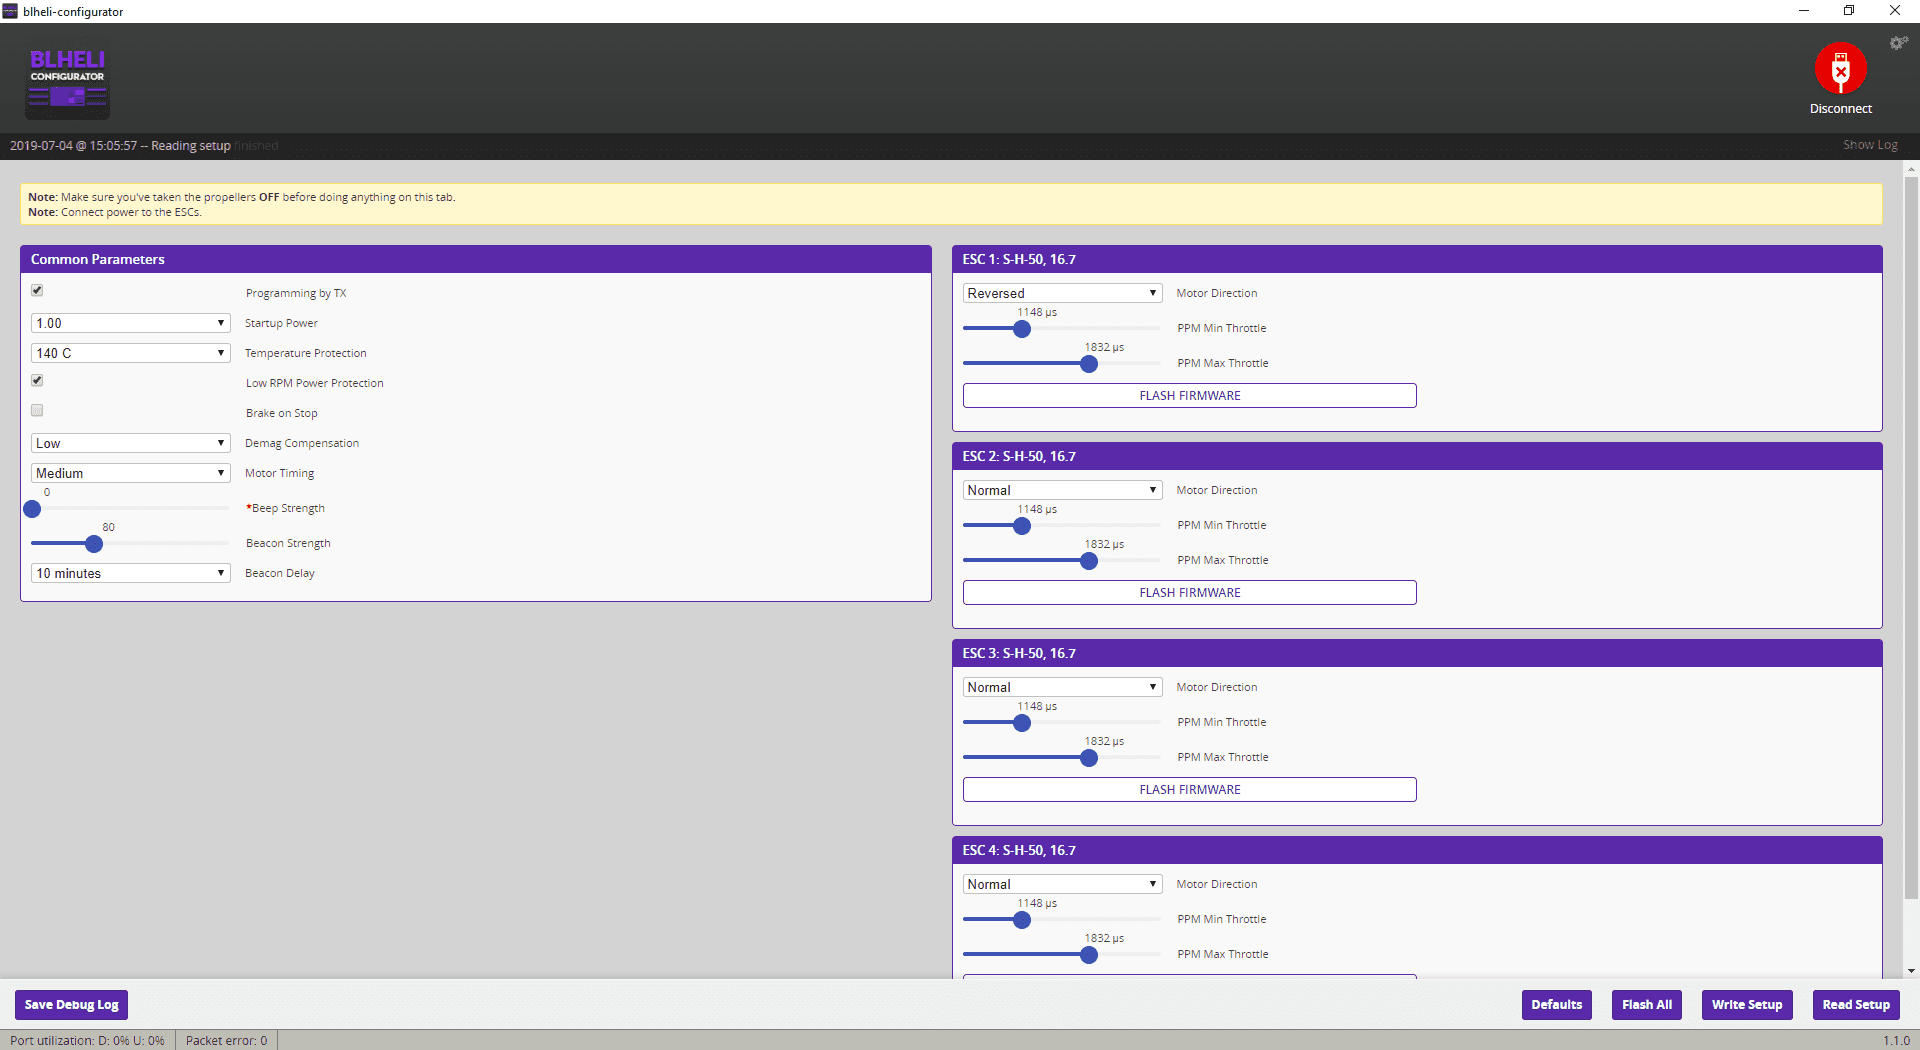Screen dimensions: 1920x1050
Task: Click the Port utilization status text
Action: point(87,1040)
